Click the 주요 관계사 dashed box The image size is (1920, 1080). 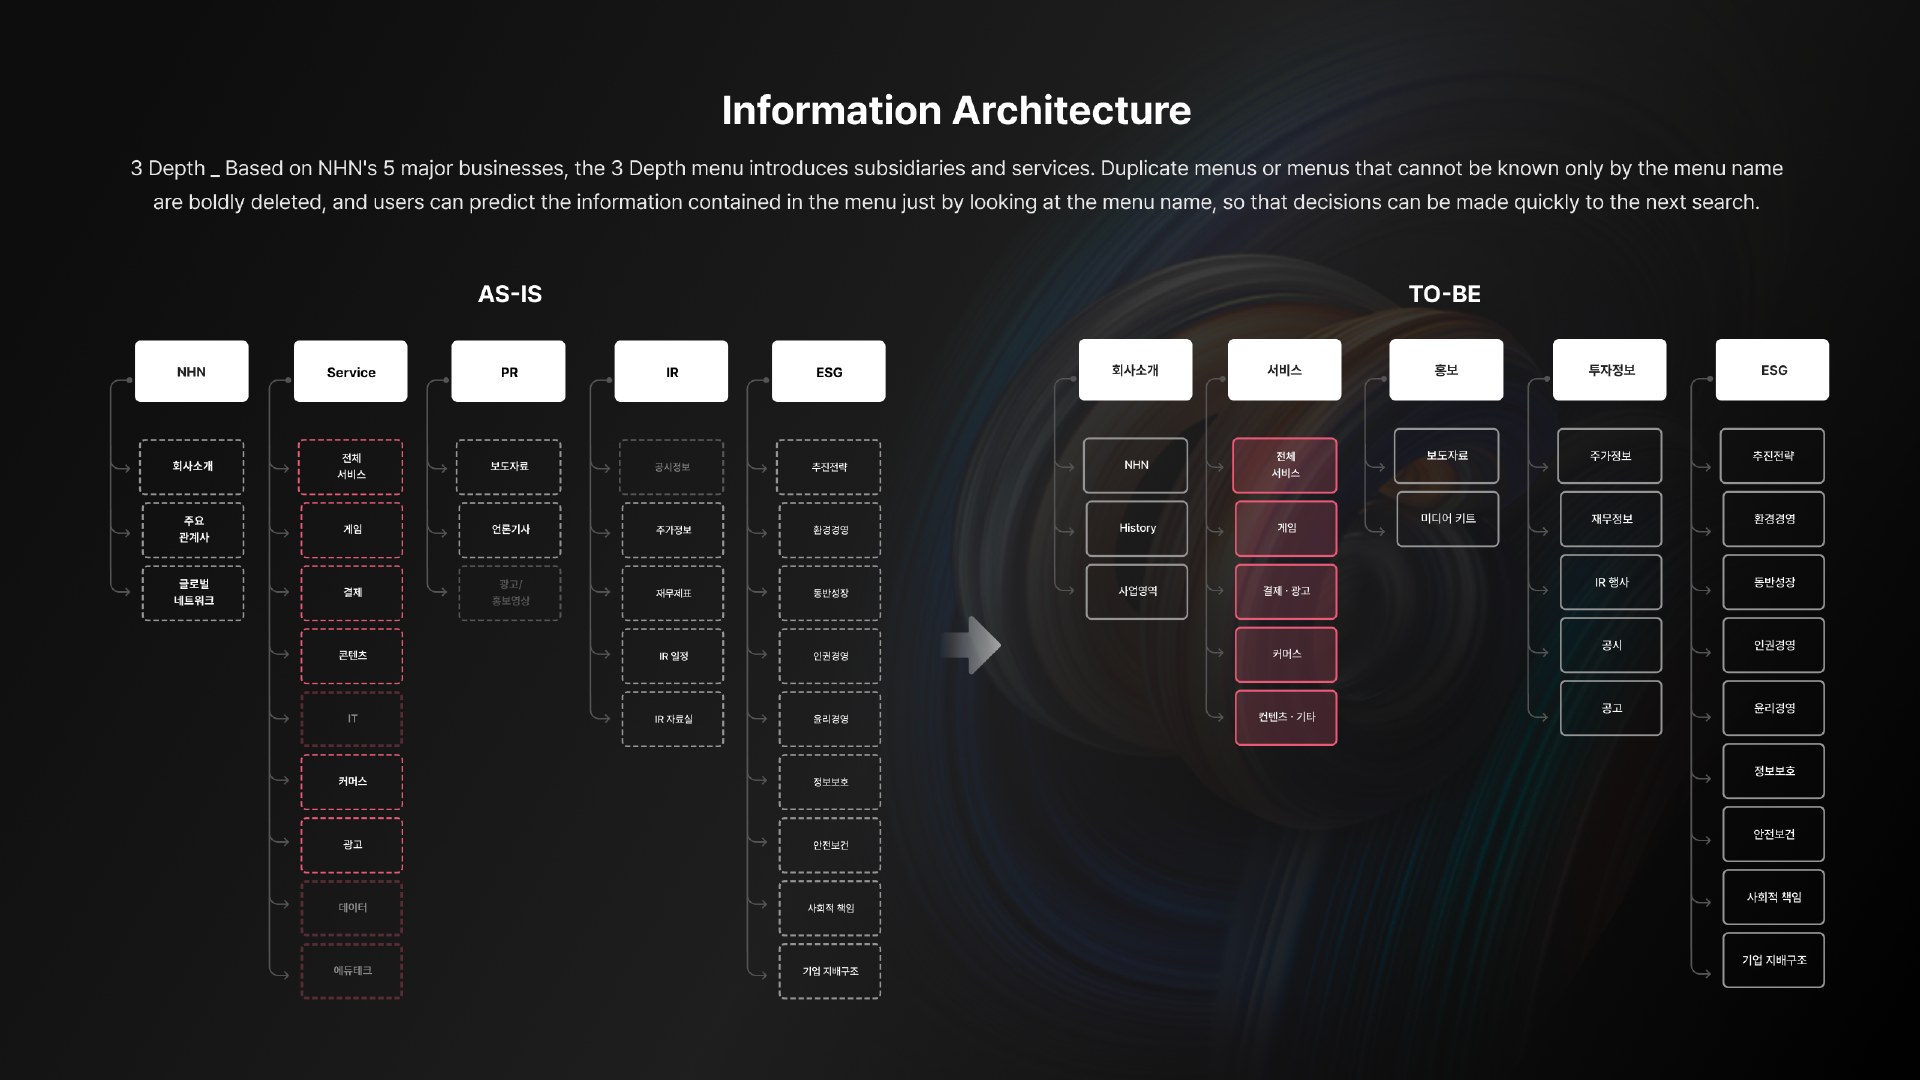[193, 530]
